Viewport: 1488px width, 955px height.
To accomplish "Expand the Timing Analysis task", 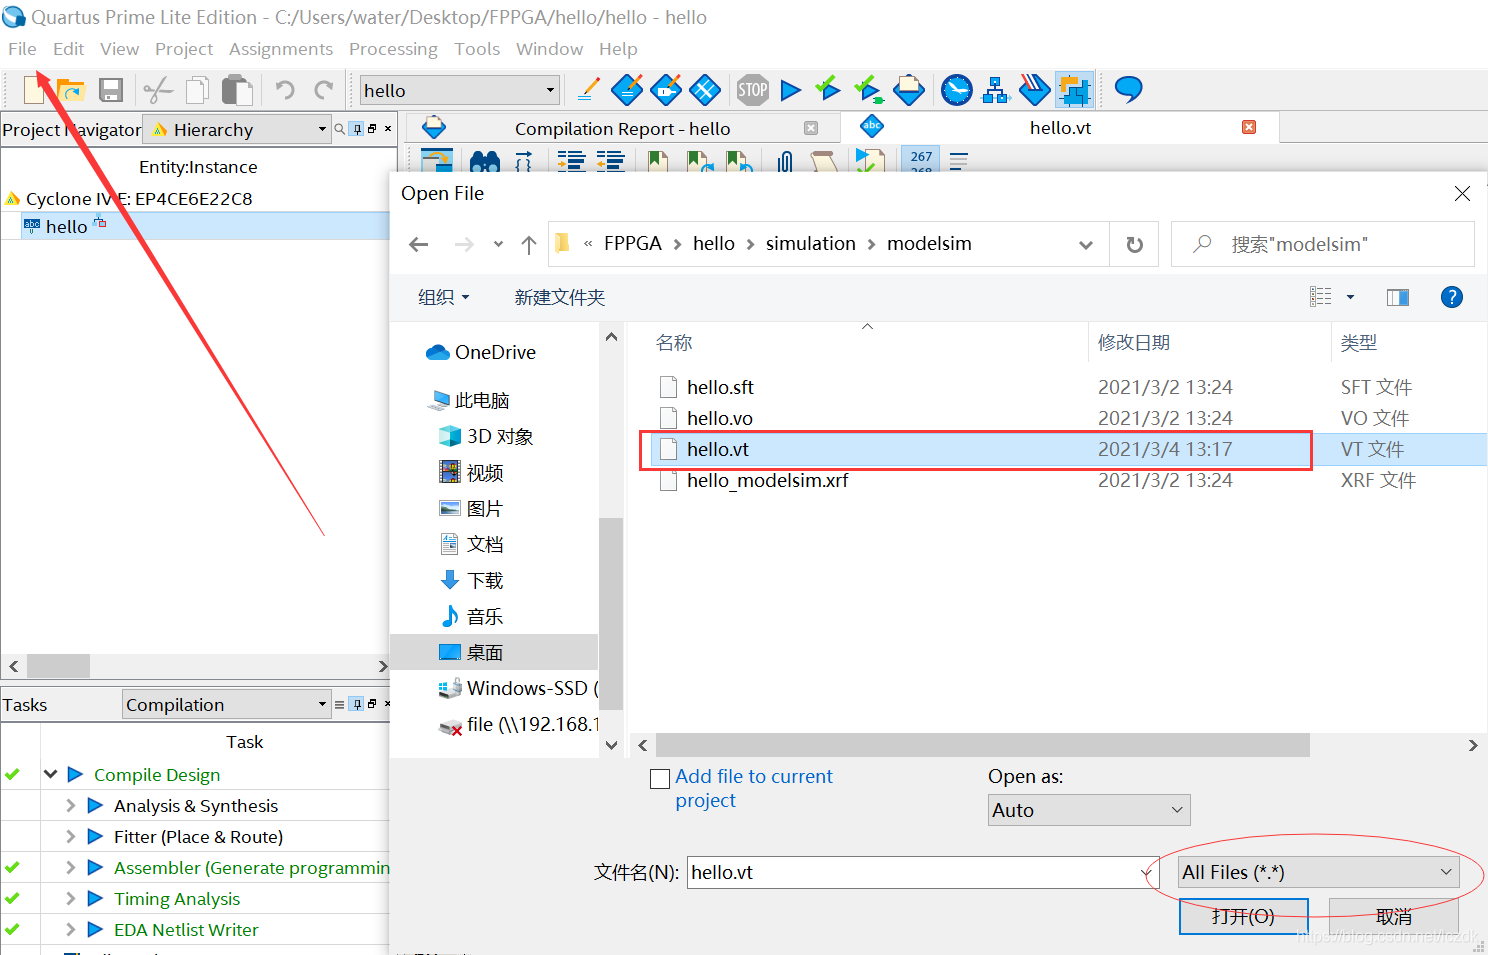I will 70,898.
